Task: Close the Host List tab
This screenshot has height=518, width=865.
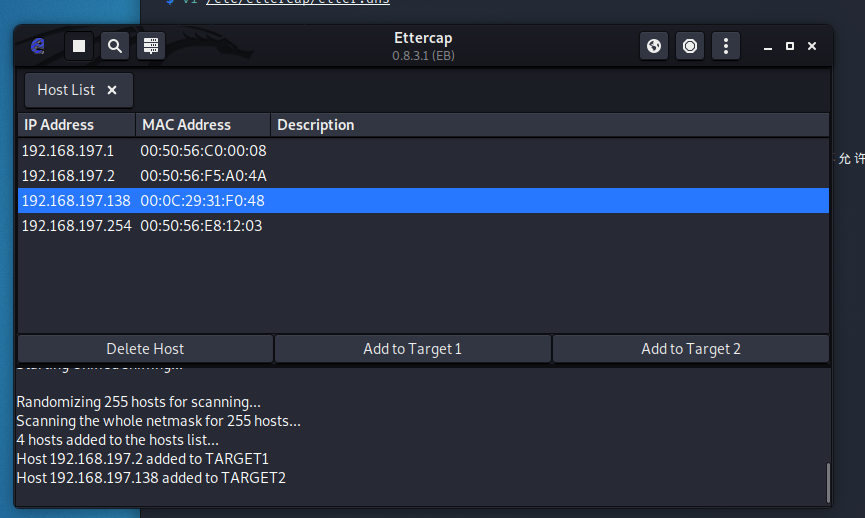Action: tap(112, 90)
